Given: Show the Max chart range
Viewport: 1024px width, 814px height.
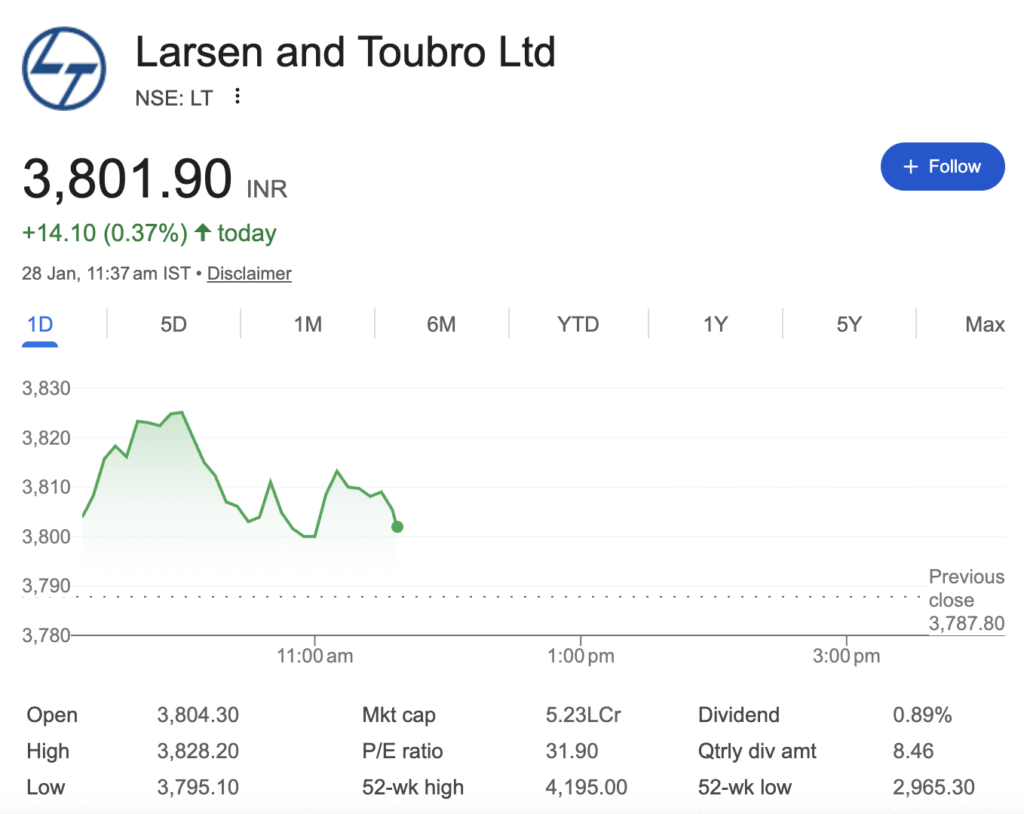Looking at the screenshot, I should point(985,324).
